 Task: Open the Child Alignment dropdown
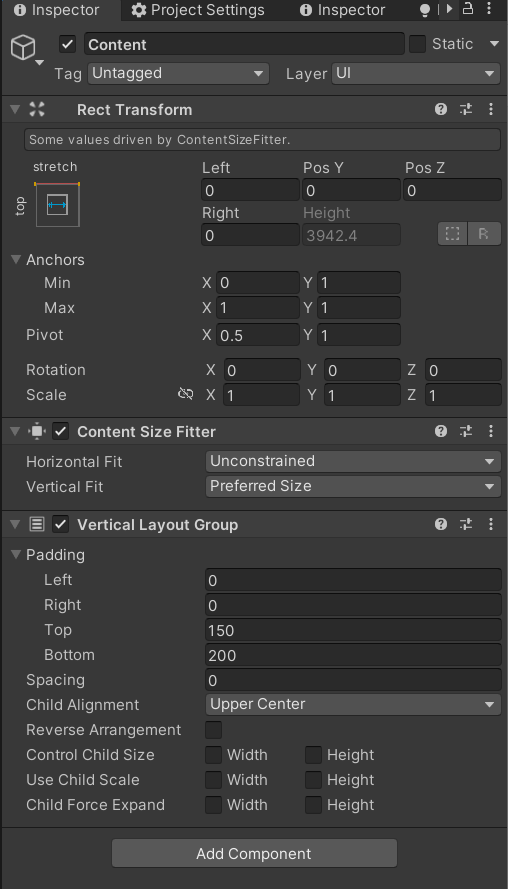[x=353, y=704]
